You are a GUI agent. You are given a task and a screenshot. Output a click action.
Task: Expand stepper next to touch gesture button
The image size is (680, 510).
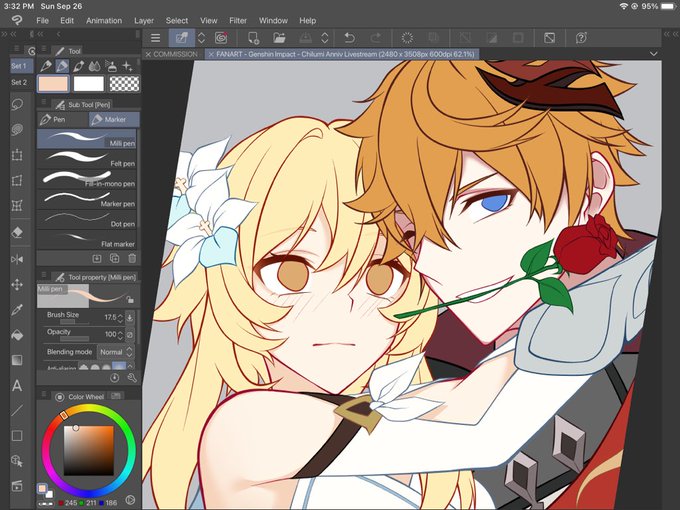click(x=201, y=38)
